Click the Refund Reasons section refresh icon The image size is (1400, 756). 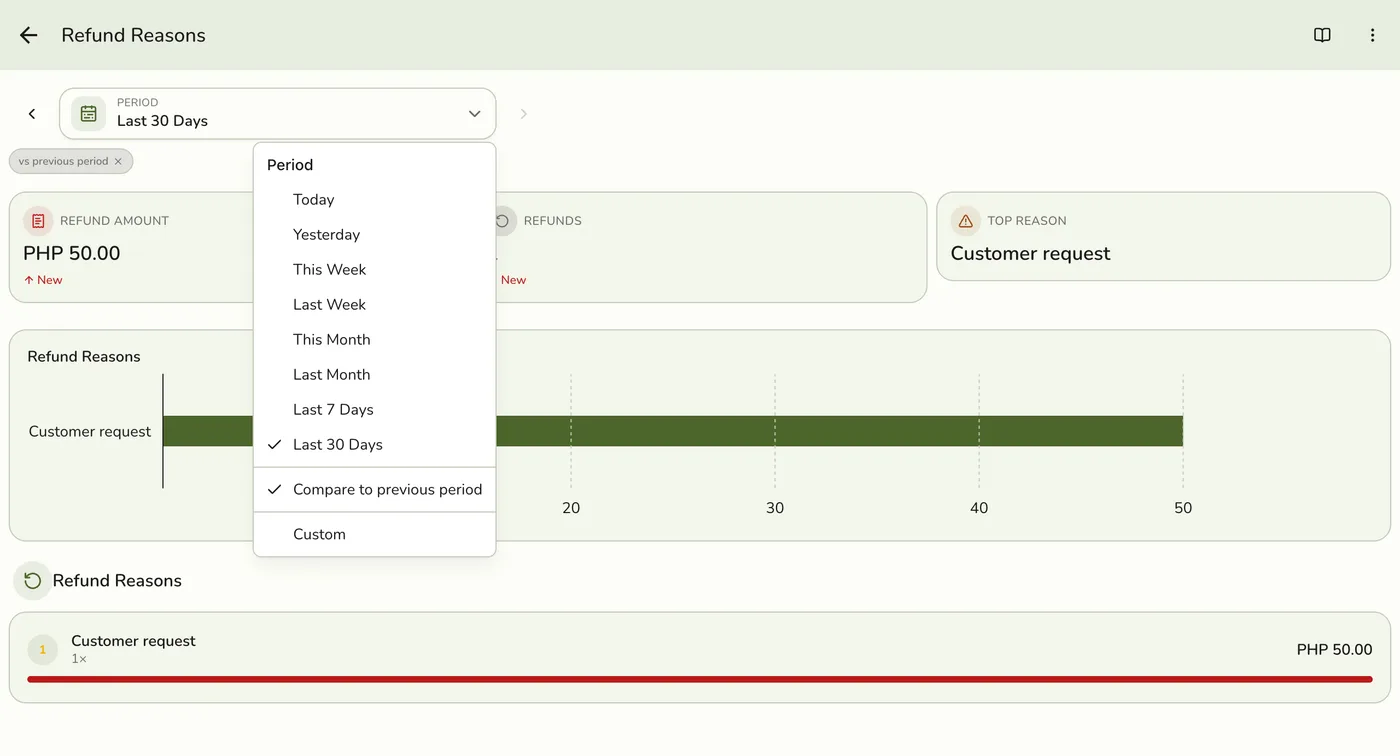(32, 581)
